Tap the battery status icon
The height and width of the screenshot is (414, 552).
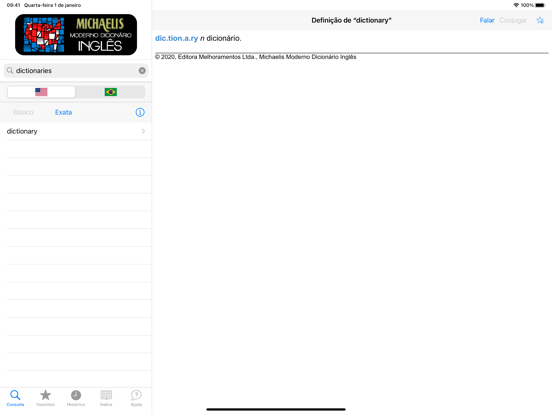point(540,5)
